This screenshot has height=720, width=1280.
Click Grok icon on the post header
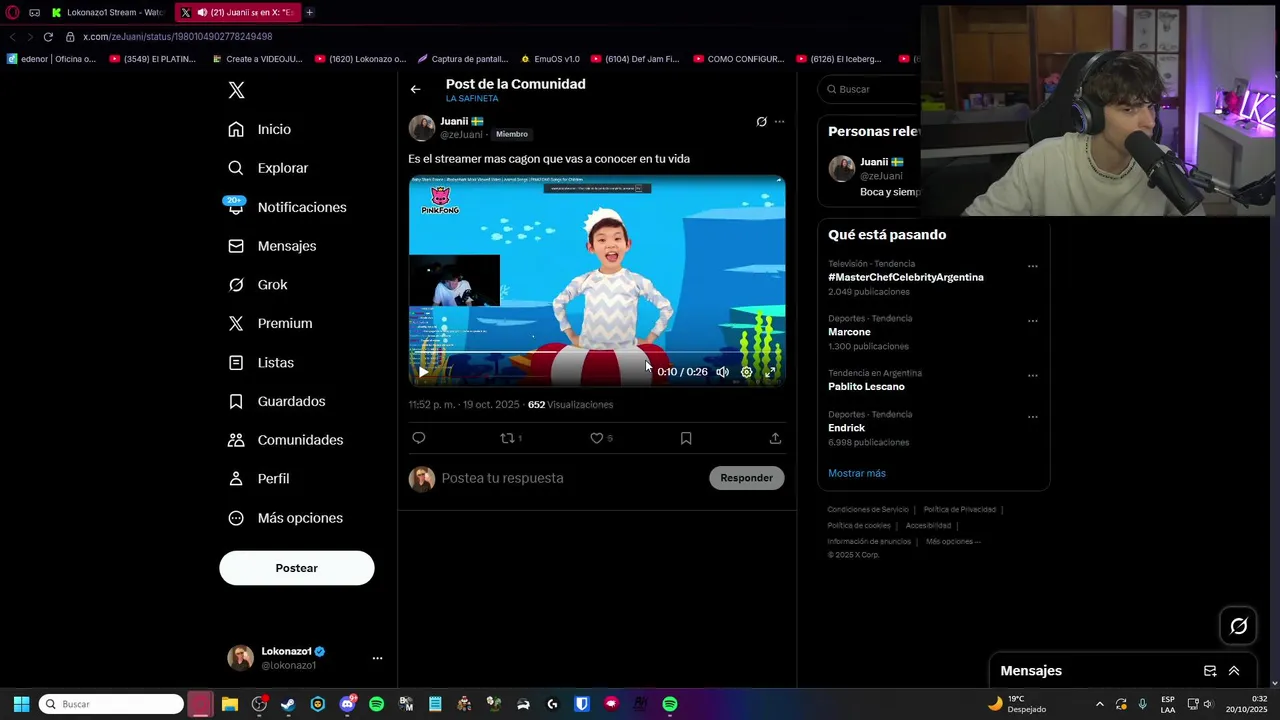pos(761,122)
